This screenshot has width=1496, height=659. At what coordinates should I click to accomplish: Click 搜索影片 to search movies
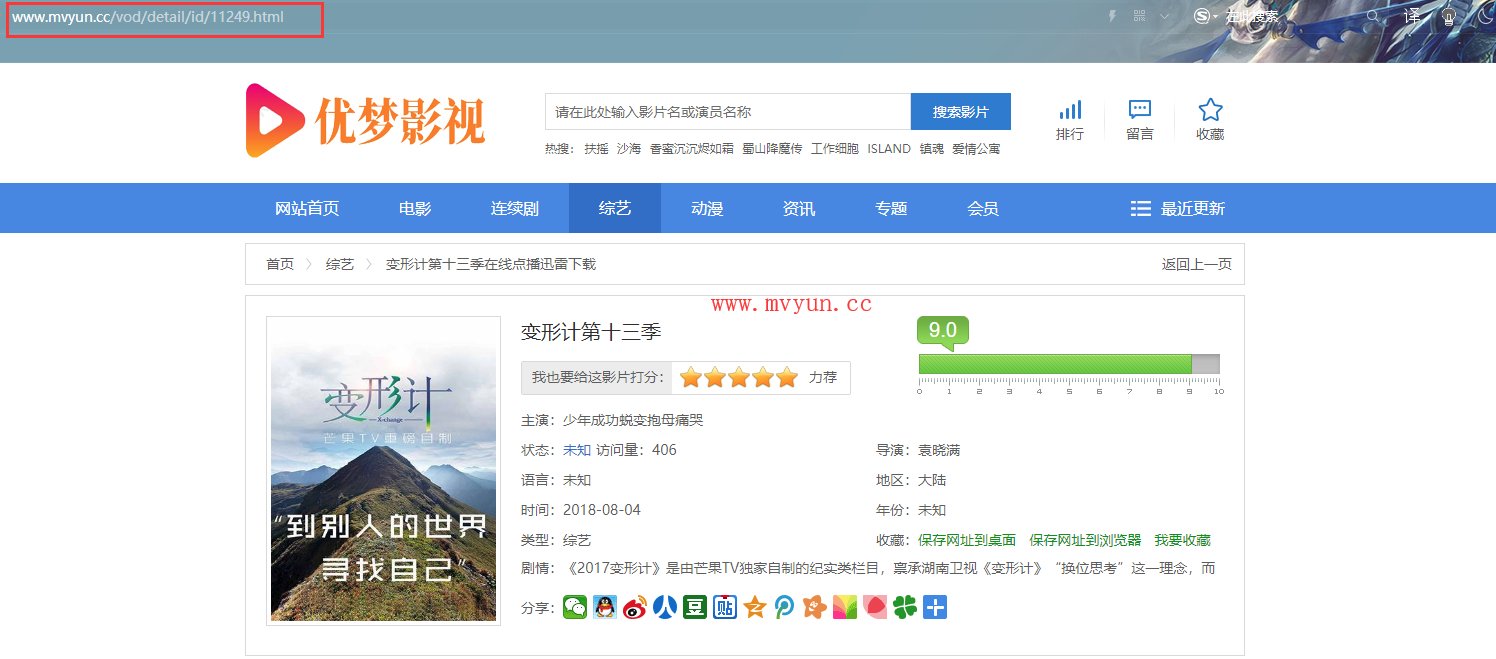pos(960,111)
